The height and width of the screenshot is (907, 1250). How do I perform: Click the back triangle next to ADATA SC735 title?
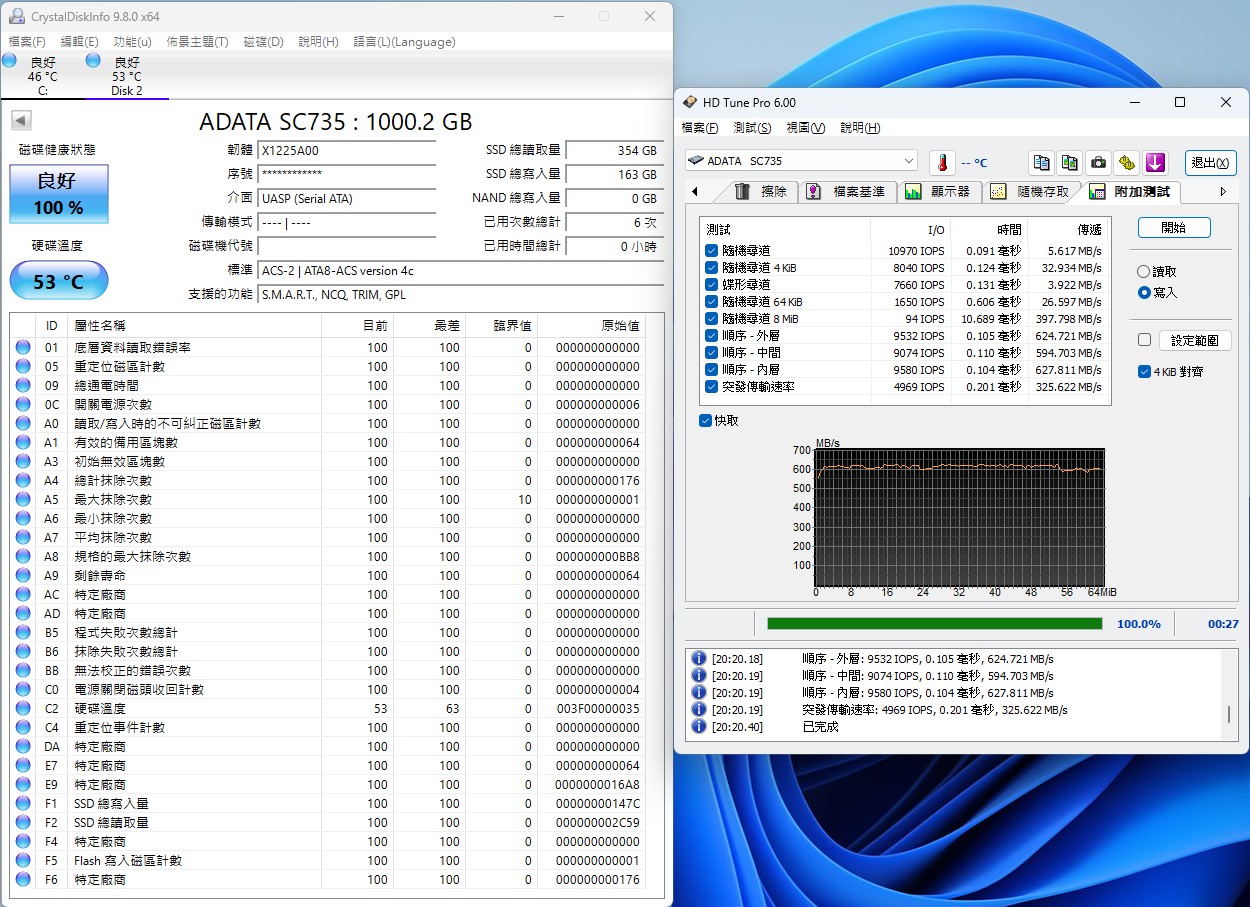click(x=21, y=121)
